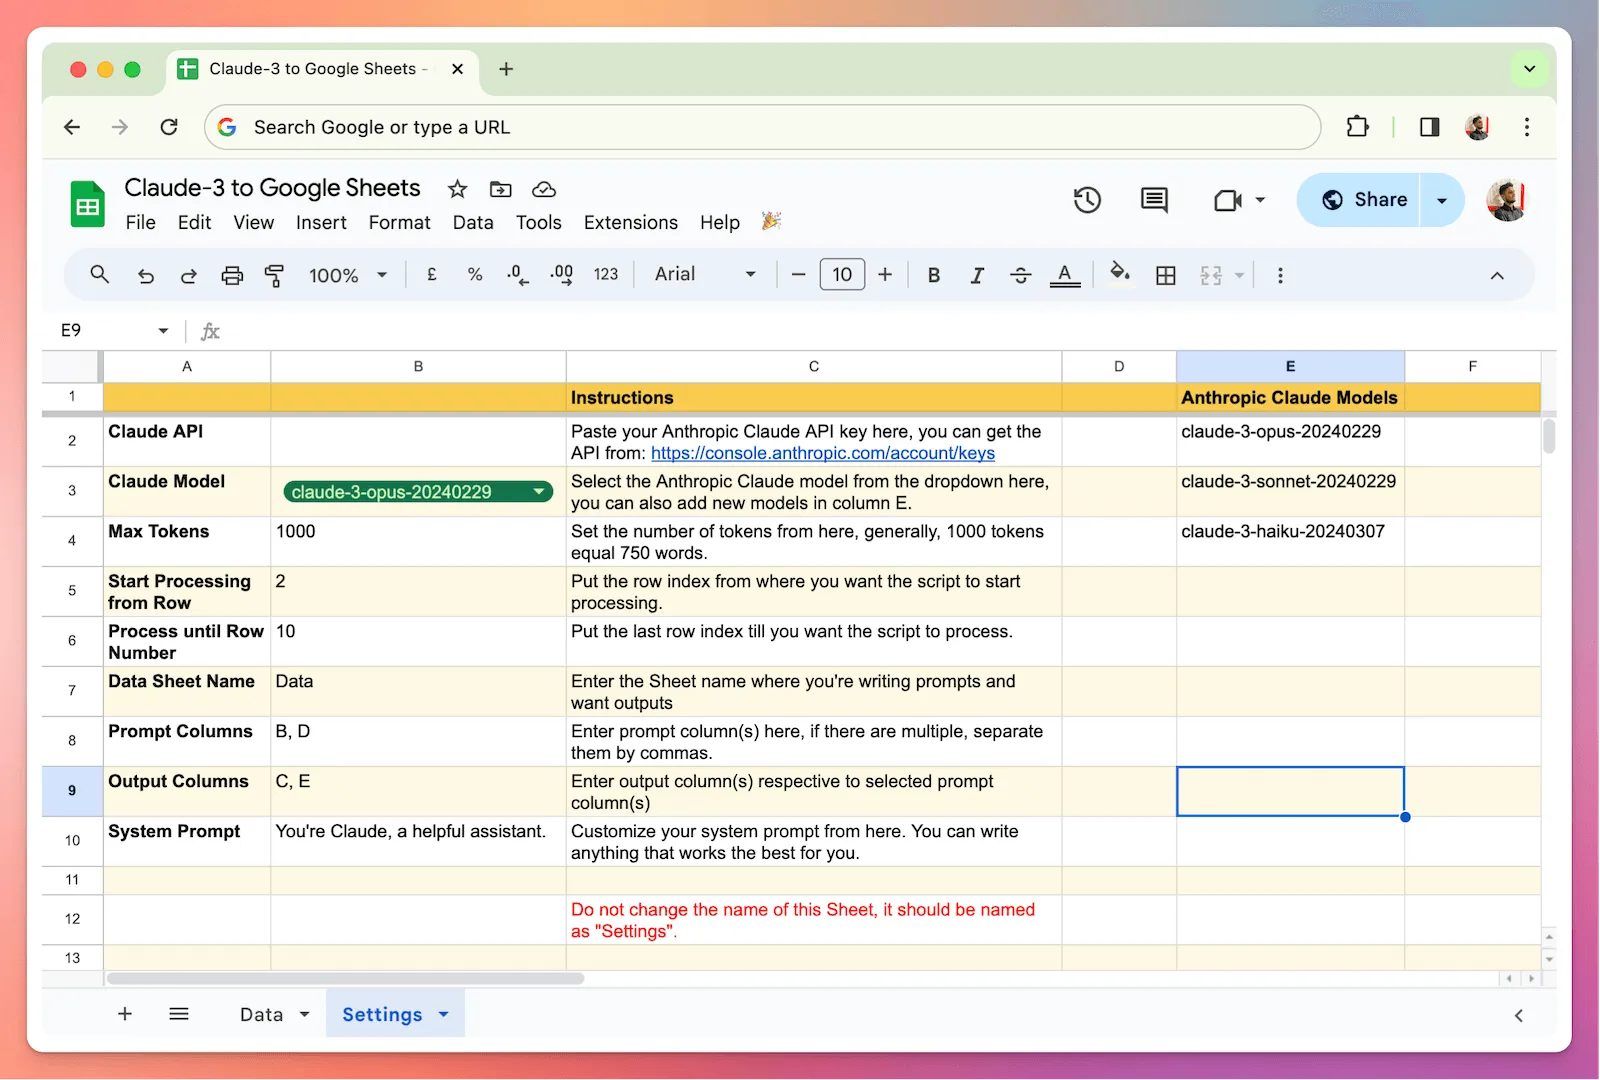Screen dimensions: 1600x1080
Task: Show the all sheets list
Action: (179, 1014)
